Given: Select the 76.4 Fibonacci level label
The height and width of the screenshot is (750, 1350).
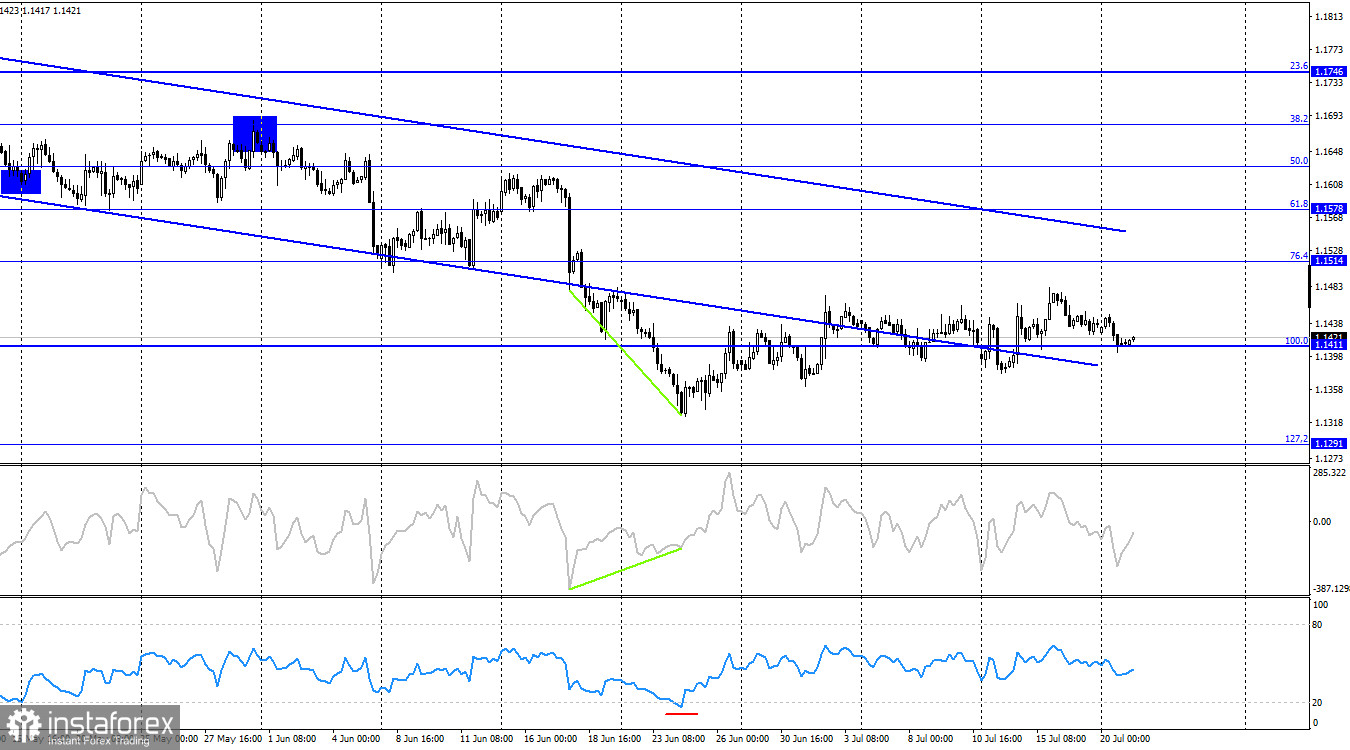Looking at the screenshot, I should (1298, 256).
